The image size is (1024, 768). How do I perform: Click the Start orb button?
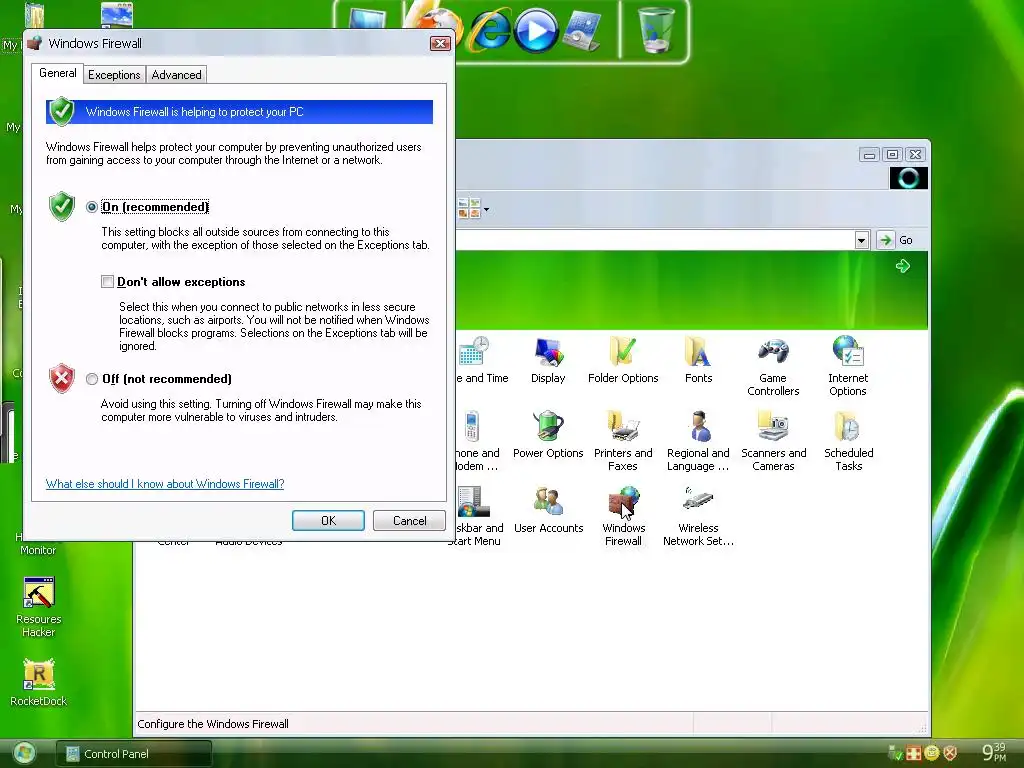24,753
